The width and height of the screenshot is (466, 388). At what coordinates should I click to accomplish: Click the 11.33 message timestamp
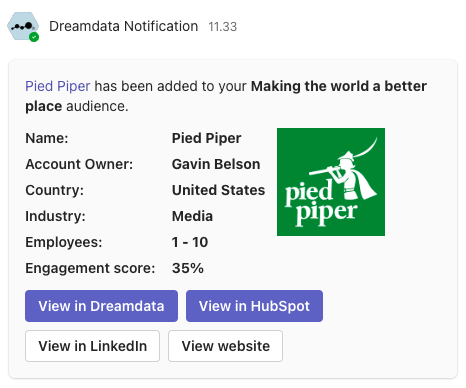point(222,27)
